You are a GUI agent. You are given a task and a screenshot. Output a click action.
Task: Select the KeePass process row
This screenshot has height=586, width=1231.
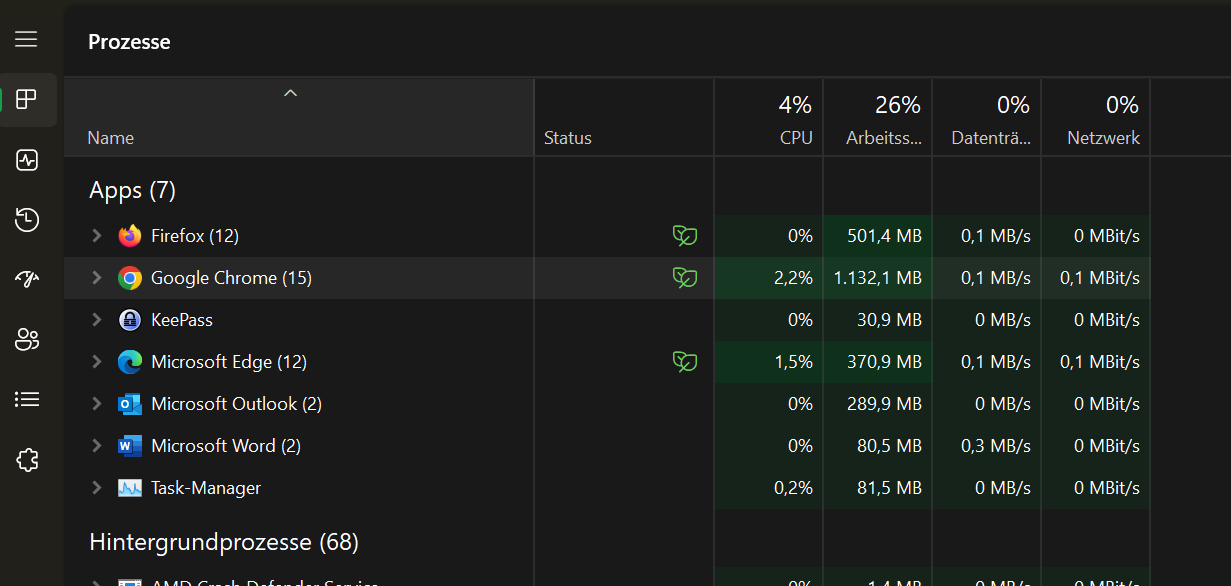(x=607, y=320)
